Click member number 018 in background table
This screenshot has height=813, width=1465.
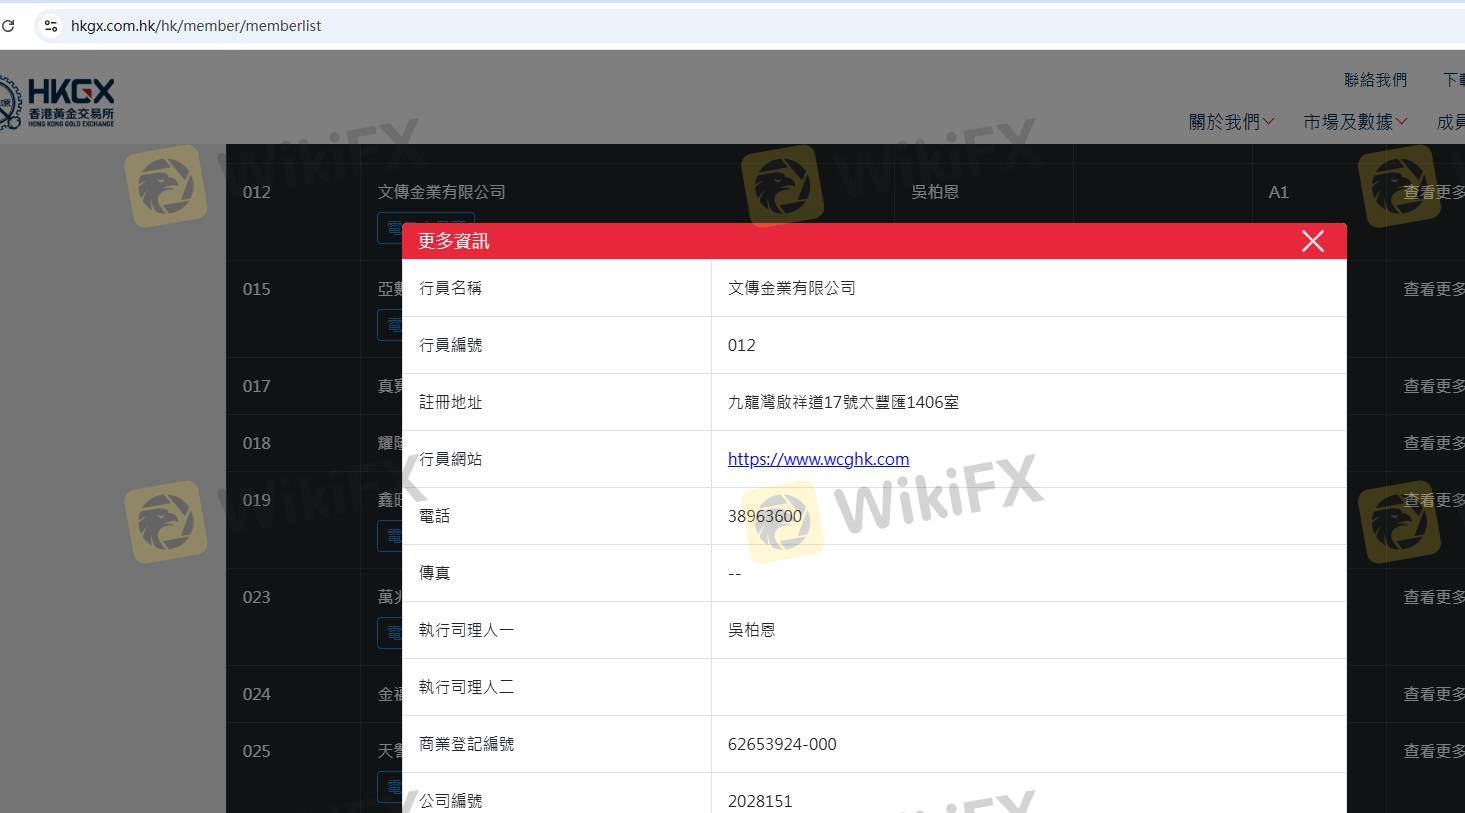click(257, 443)
